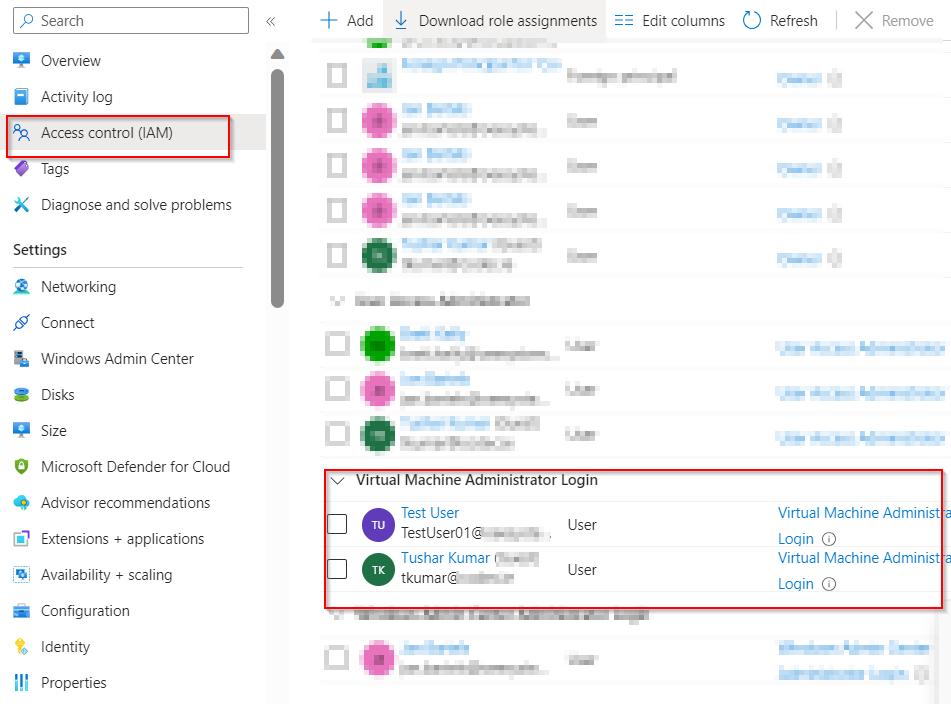Collapse the left navigation with double-chevron

(x=271, y=21)
